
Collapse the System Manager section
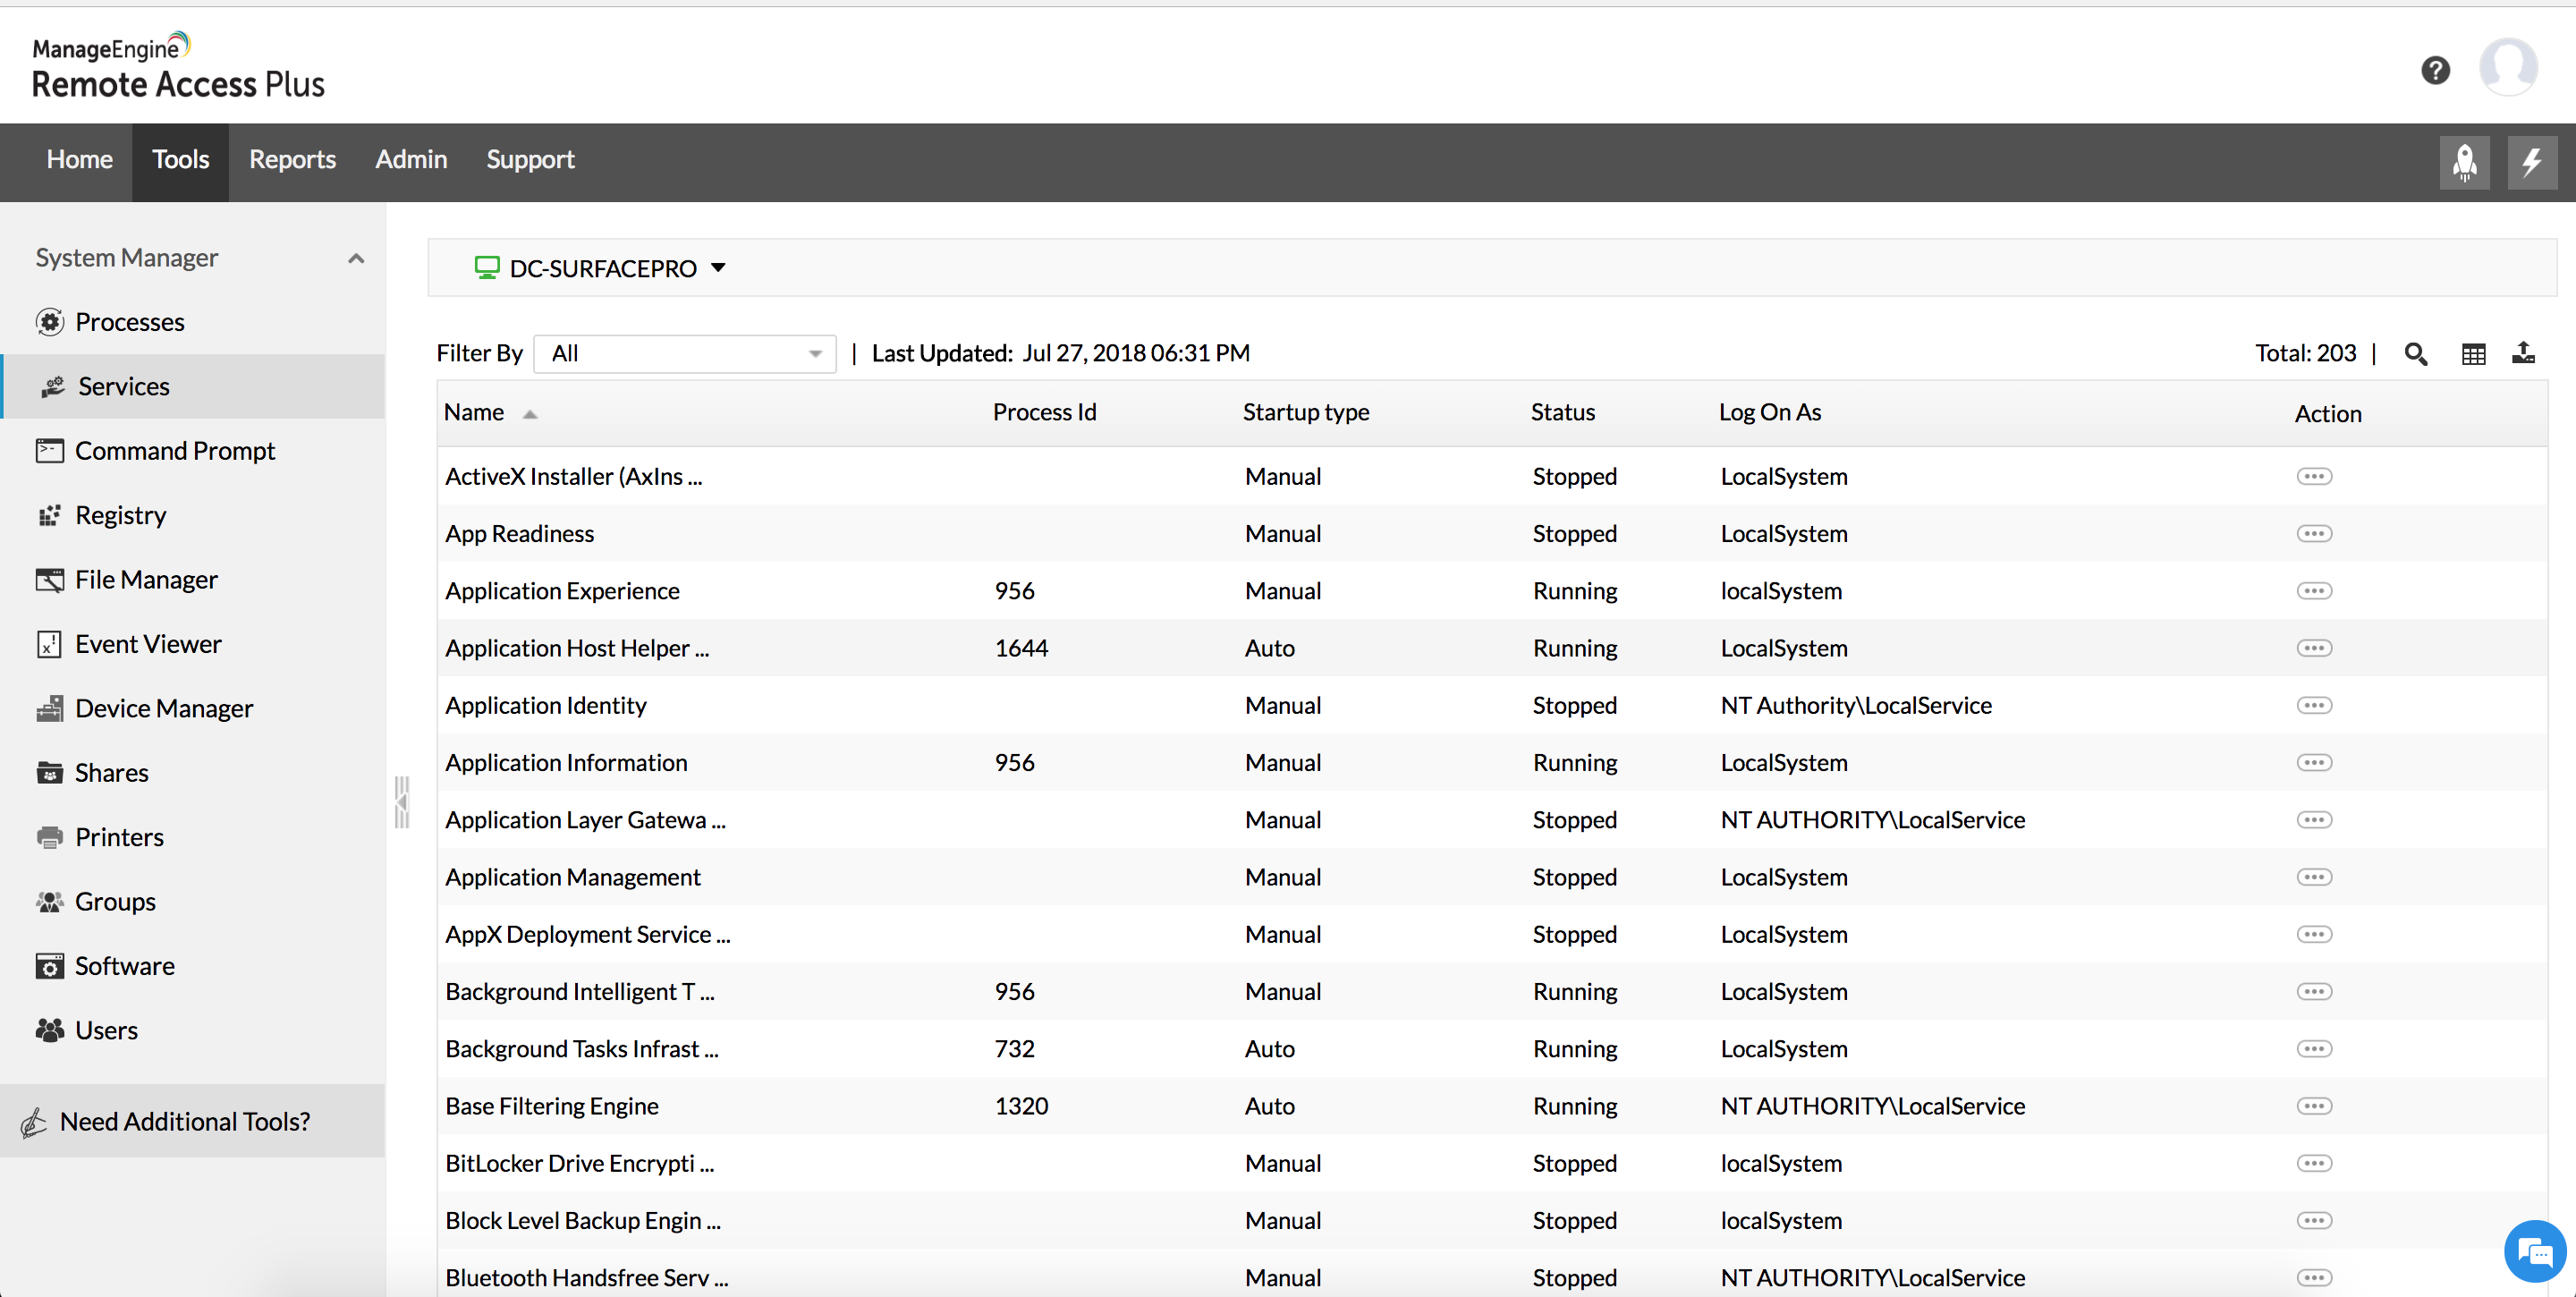click(x=356, y=258)
